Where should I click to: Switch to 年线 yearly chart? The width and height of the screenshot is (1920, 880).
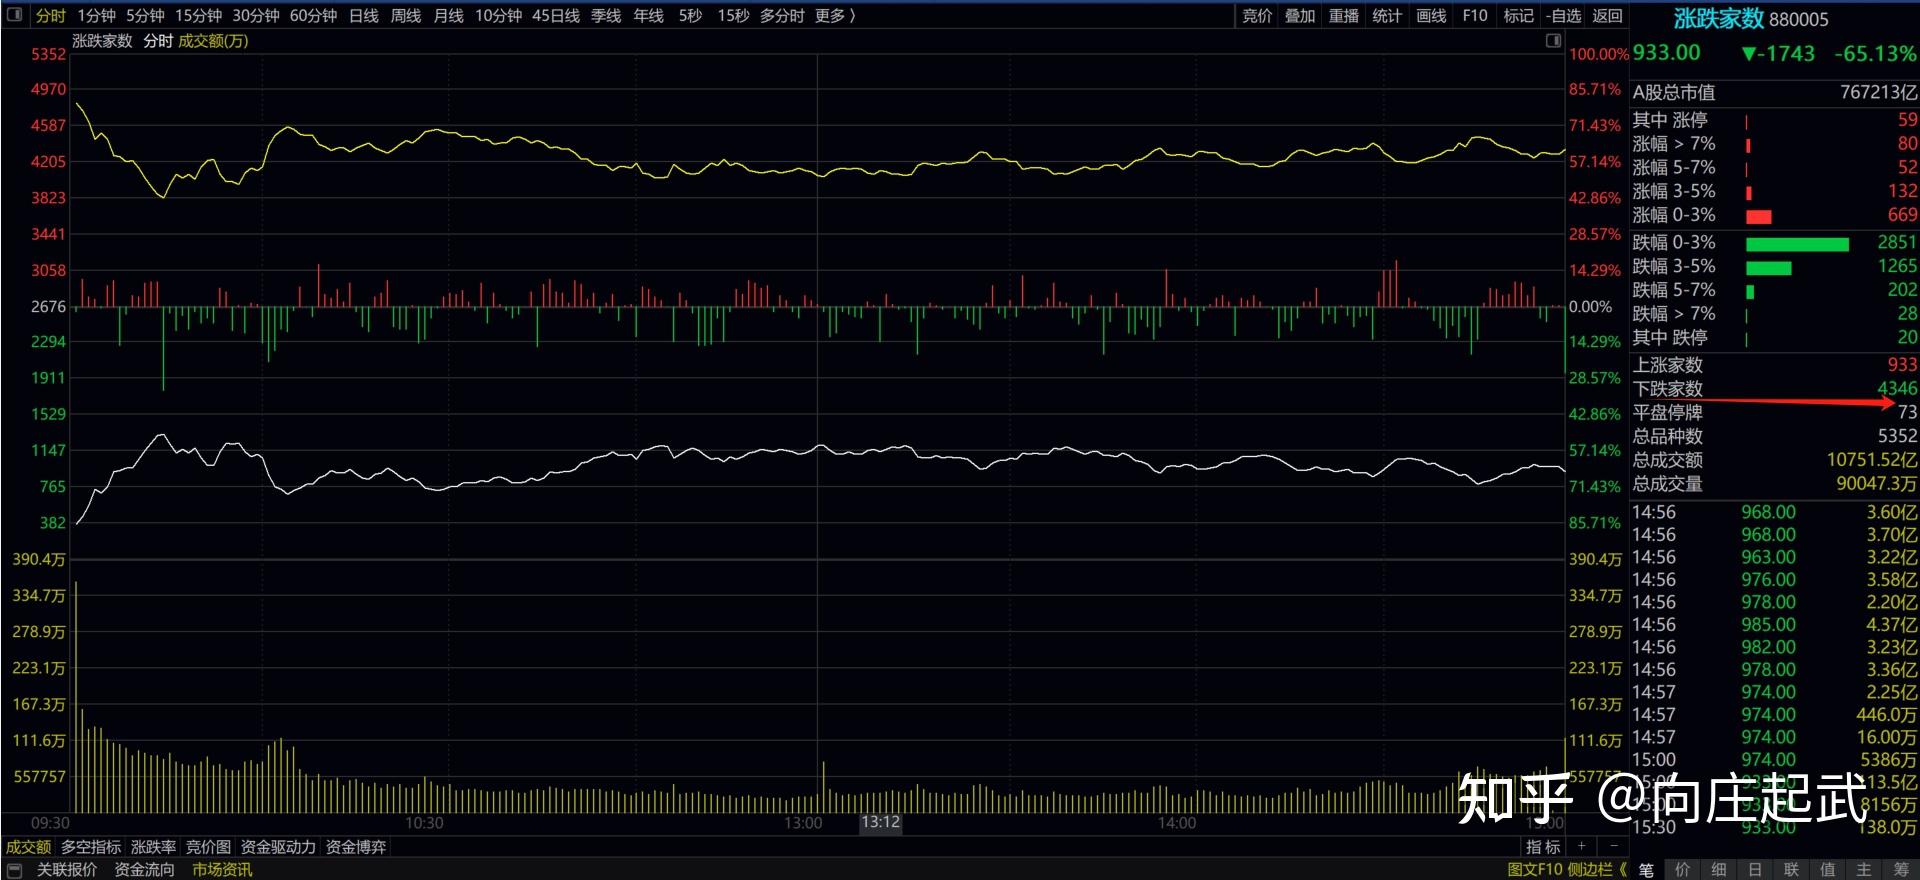[x=649, y=16]
